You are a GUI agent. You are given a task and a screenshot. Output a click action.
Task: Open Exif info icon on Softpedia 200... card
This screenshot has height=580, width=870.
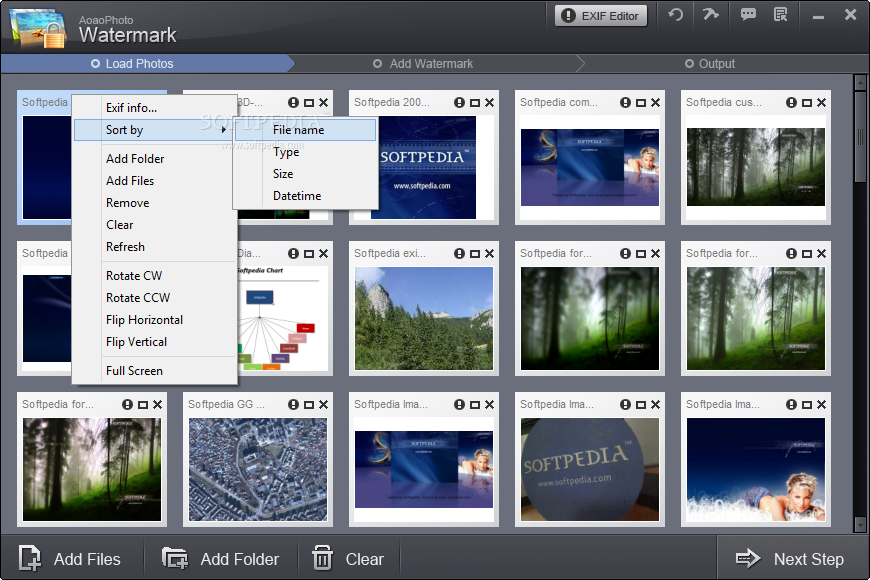459,103
